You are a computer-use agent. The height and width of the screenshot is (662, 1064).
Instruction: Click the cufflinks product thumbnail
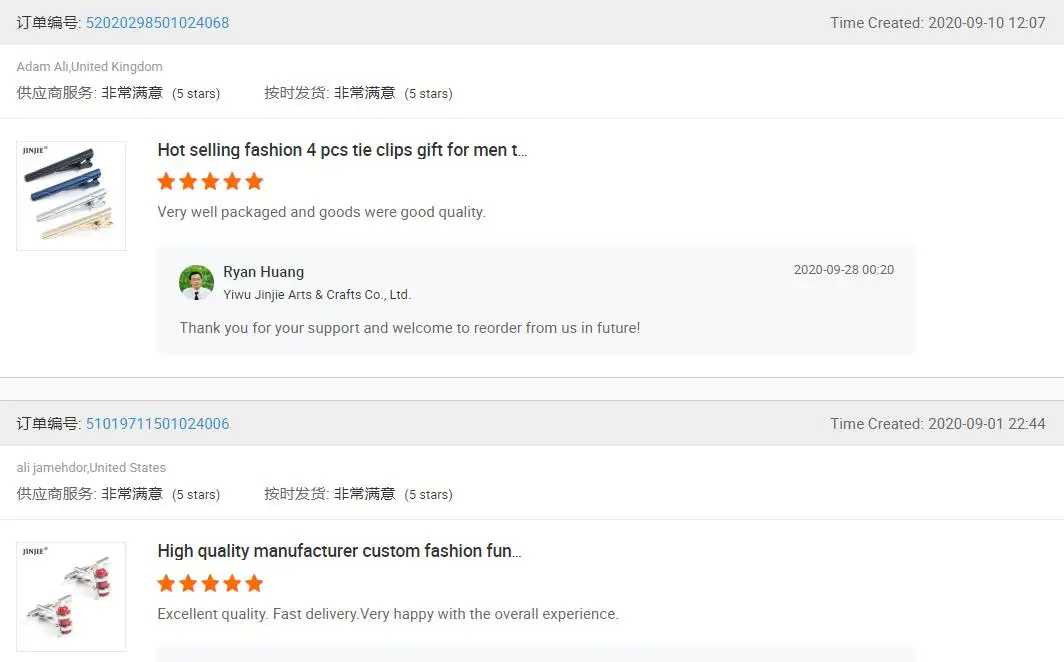coord(71,597)
